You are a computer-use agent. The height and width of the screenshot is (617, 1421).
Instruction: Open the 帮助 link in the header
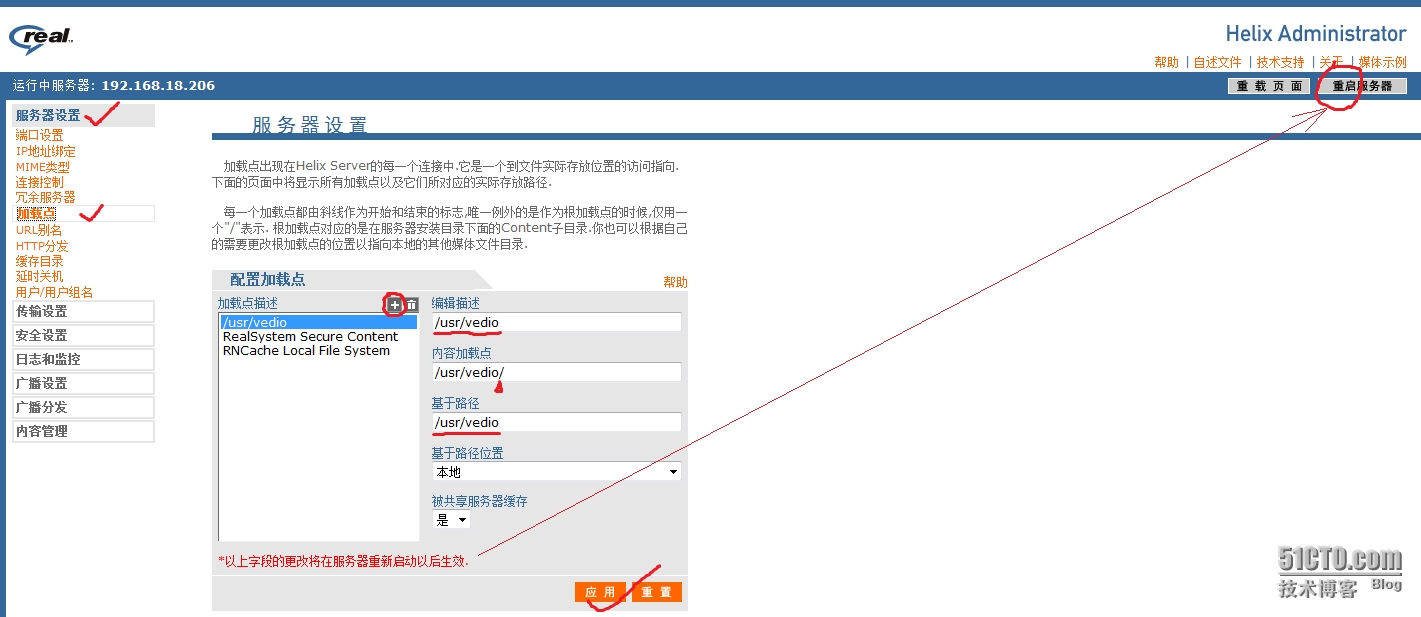point(1166,62)
